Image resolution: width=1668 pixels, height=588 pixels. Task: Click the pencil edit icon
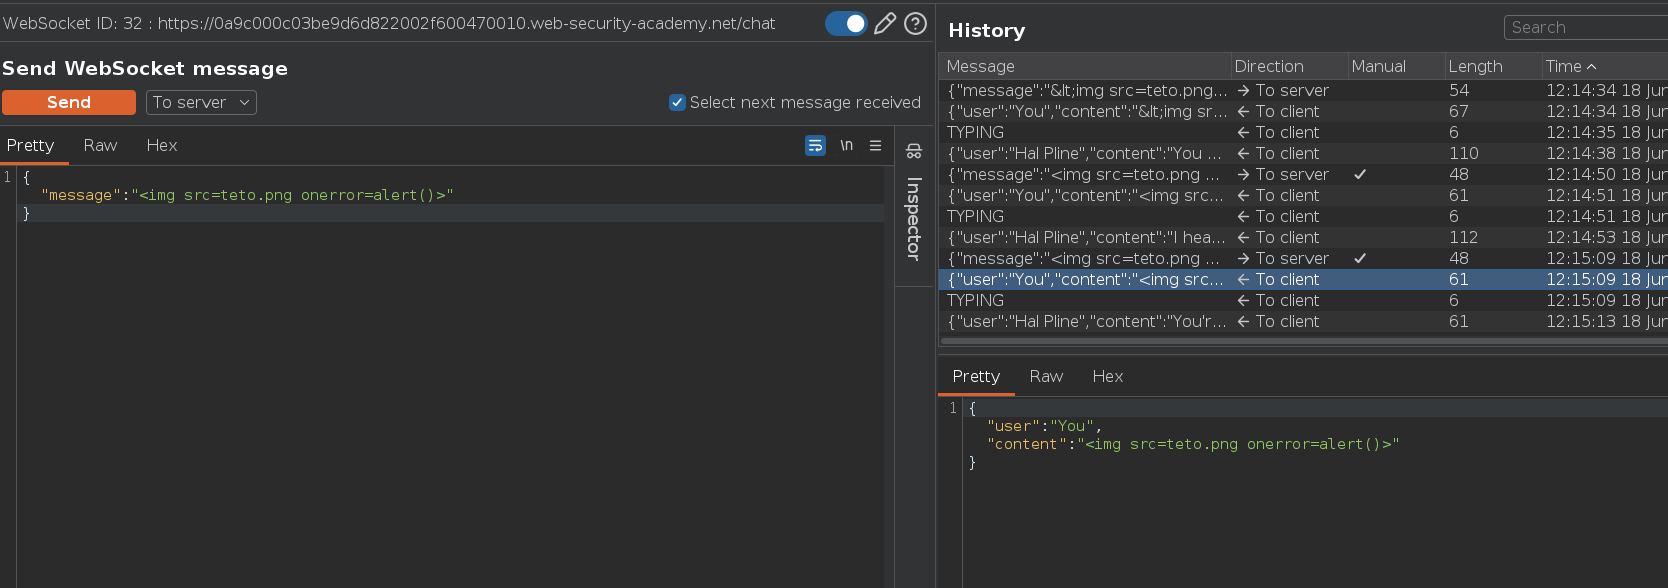885,23
